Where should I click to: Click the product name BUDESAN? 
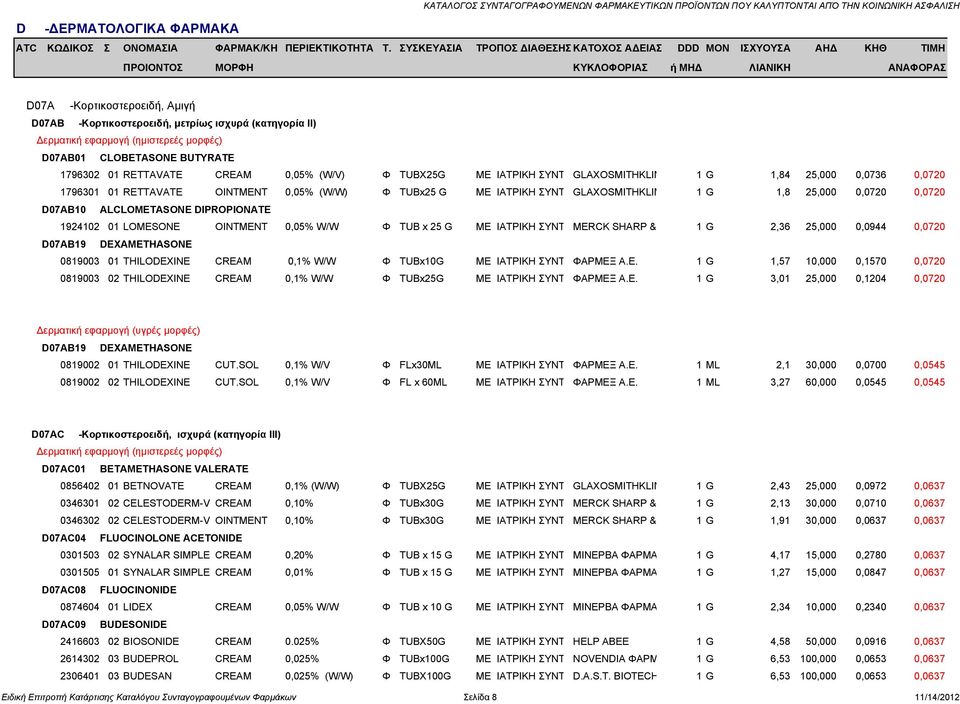point(148,676)
